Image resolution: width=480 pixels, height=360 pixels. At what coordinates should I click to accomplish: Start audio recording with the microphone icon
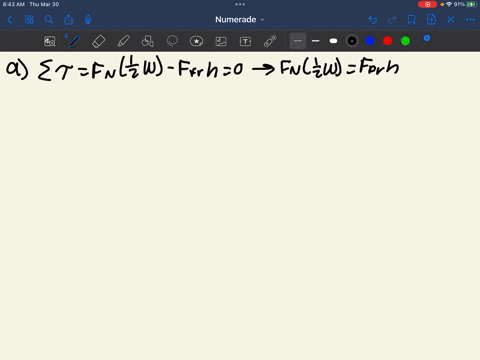tap(88, 20)
